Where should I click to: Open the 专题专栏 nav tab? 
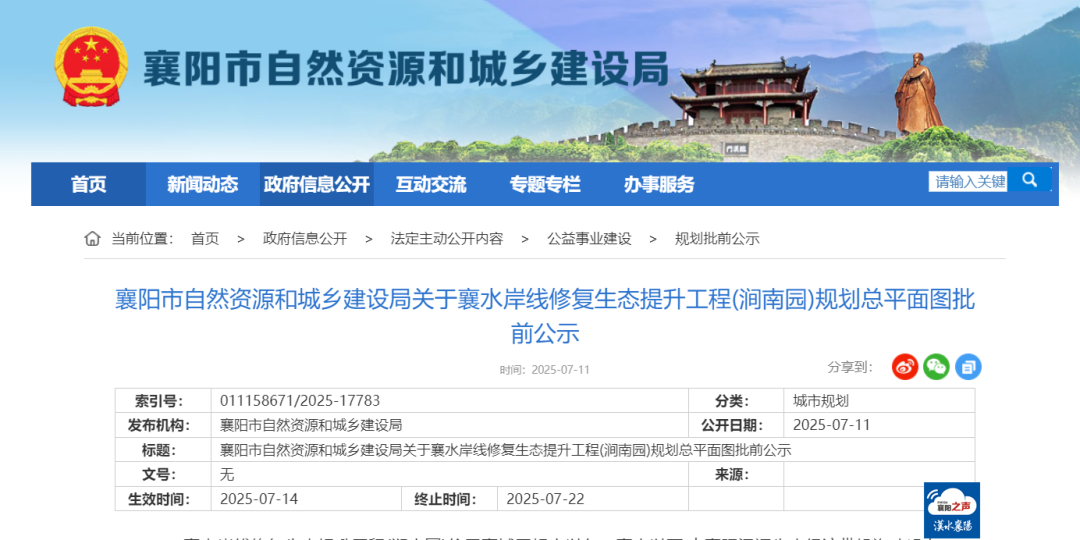tap(545, 184)
